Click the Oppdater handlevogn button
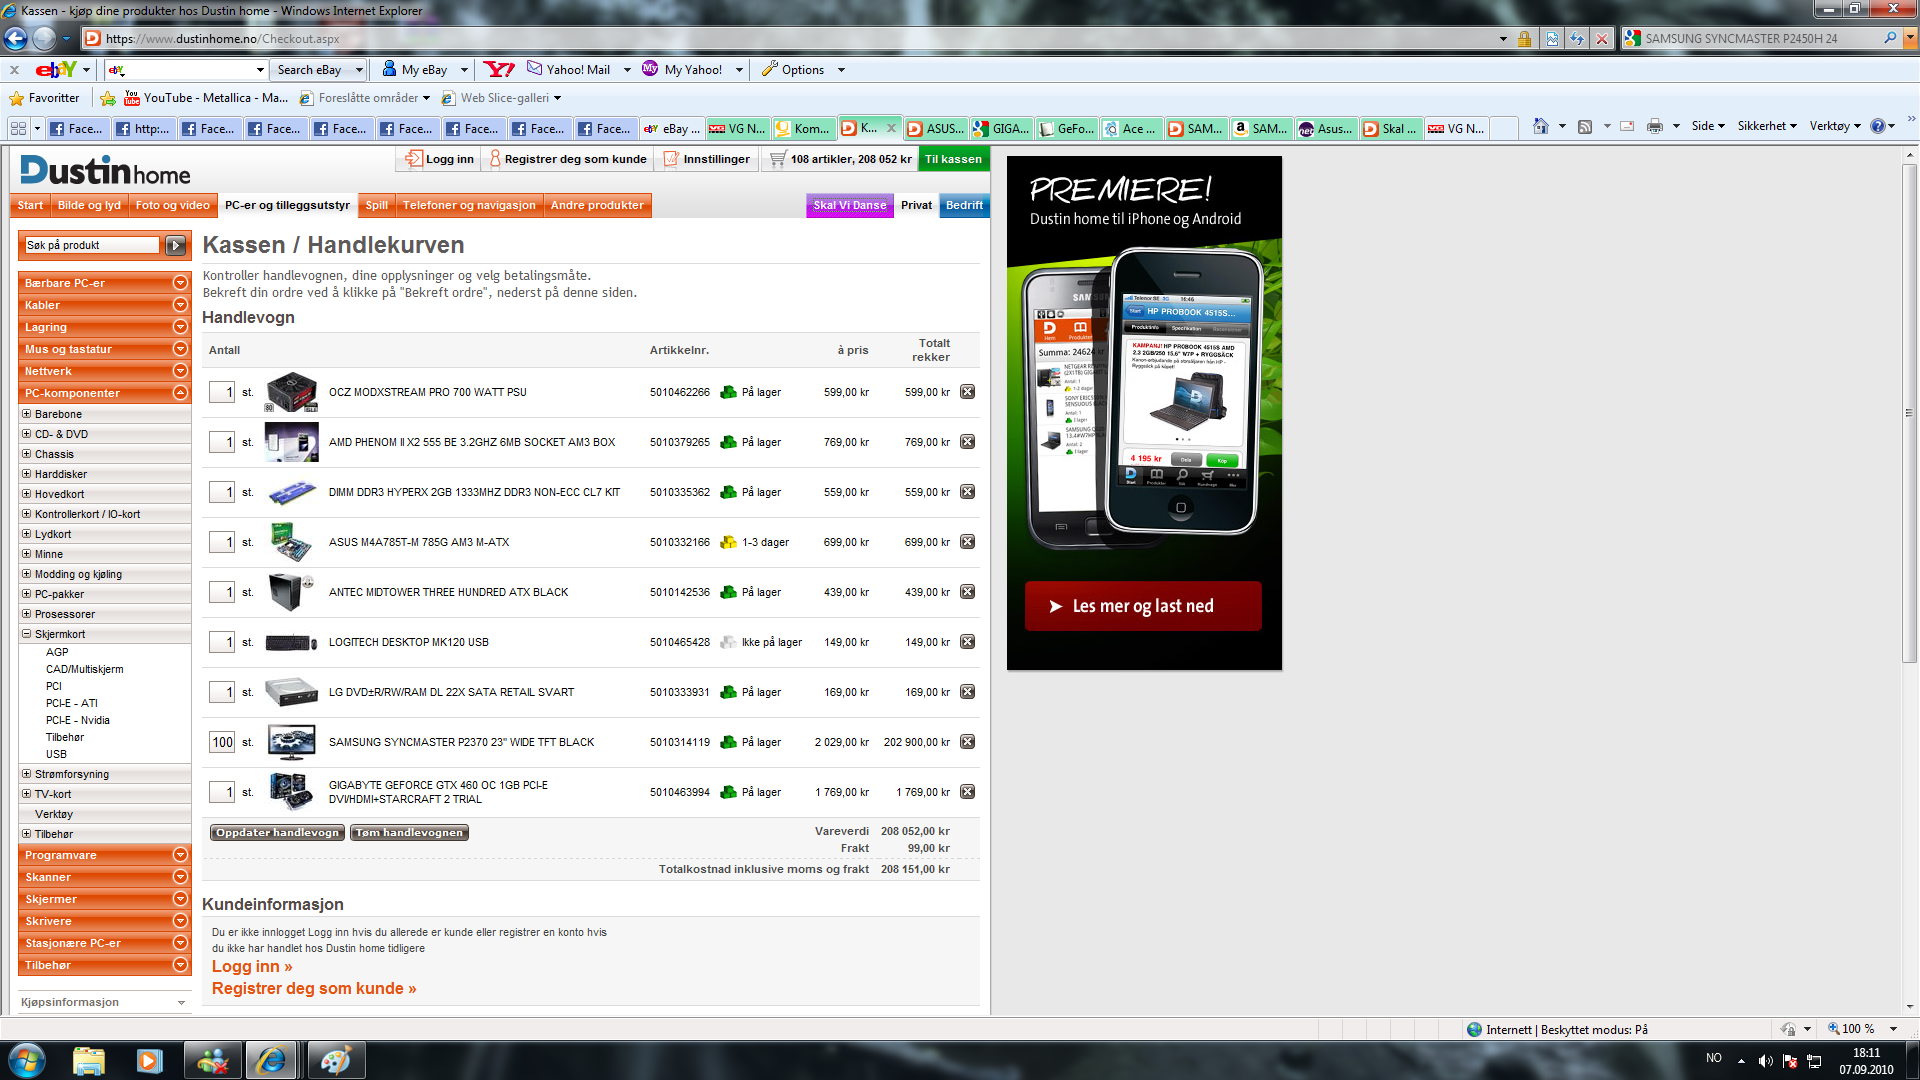This screenshot has width=1920, height=1080. [277, 832]
